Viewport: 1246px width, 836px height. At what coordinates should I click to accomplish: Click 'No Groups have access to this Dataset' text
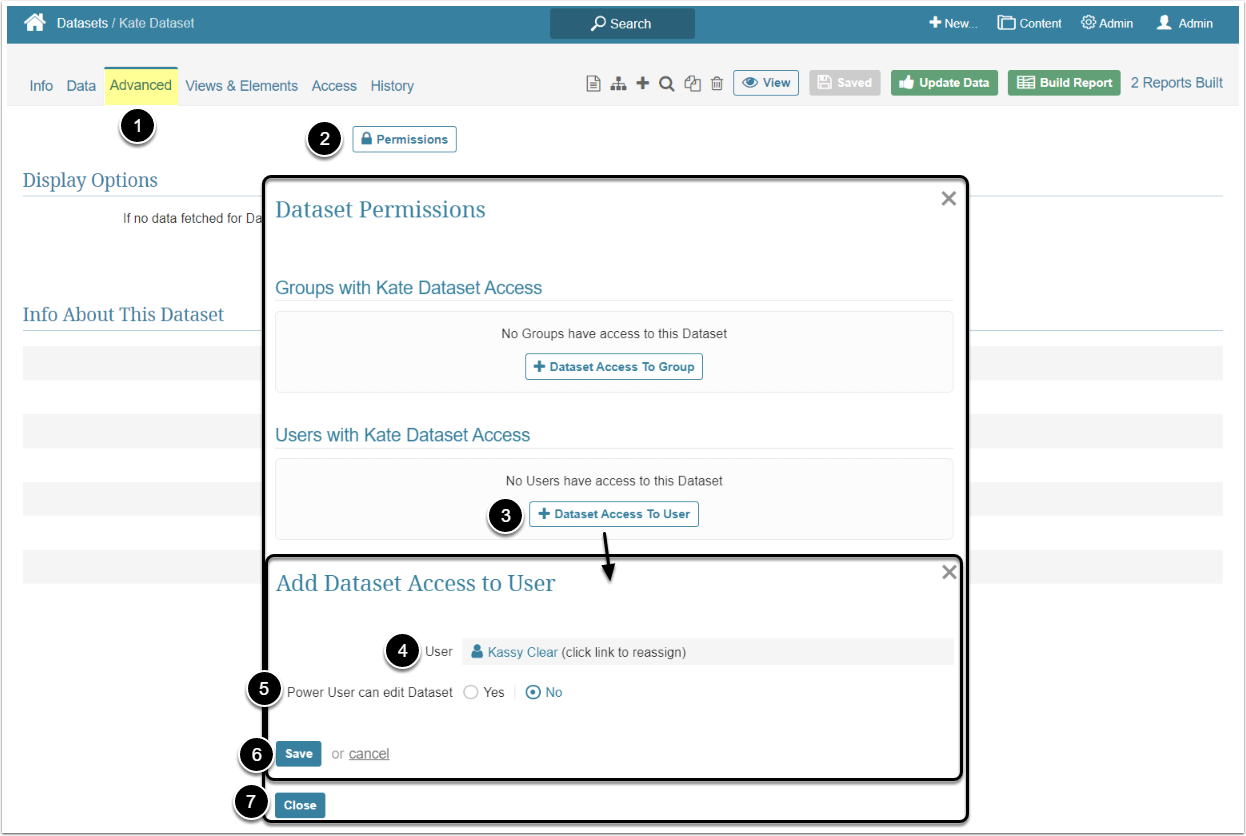(x=614, y=334)
